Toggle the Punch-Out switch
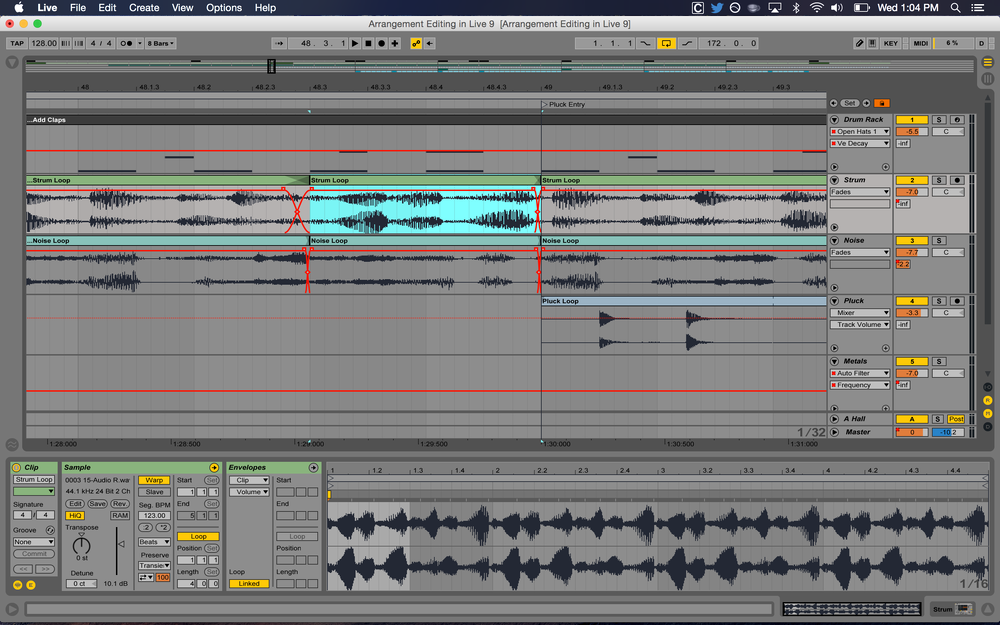This screenshot has height=625, width=1000. click(x=687, y=43)
